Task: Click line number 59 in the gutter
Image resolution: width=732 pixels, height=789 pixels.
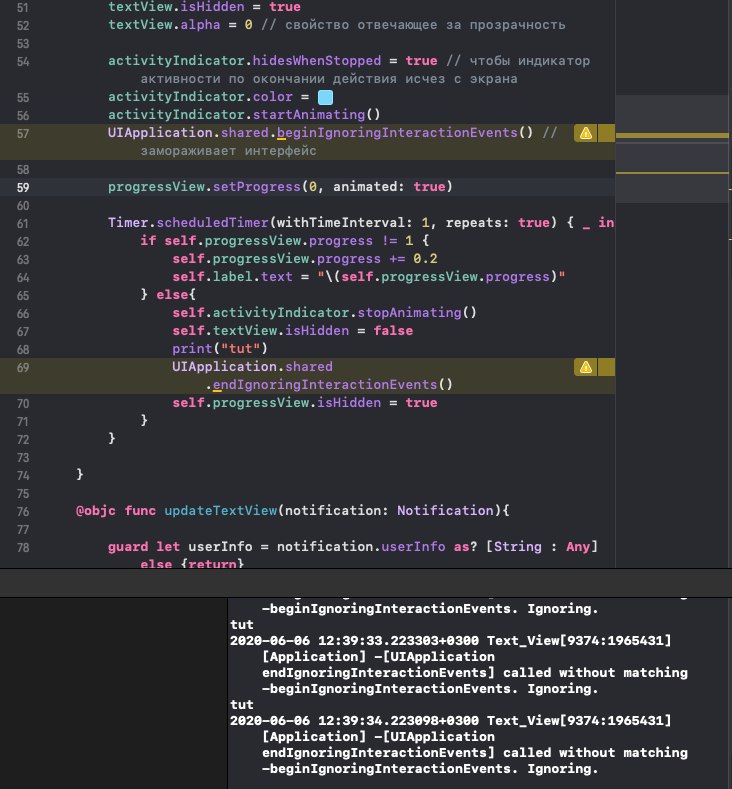Action: click(x=23, y=188)
